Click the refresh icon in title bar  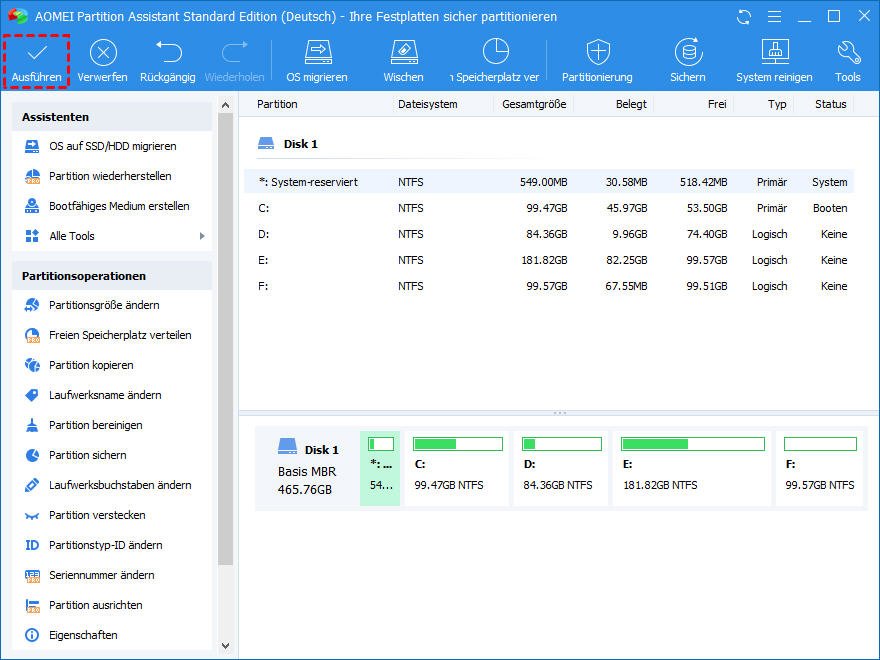coord(743,17)
